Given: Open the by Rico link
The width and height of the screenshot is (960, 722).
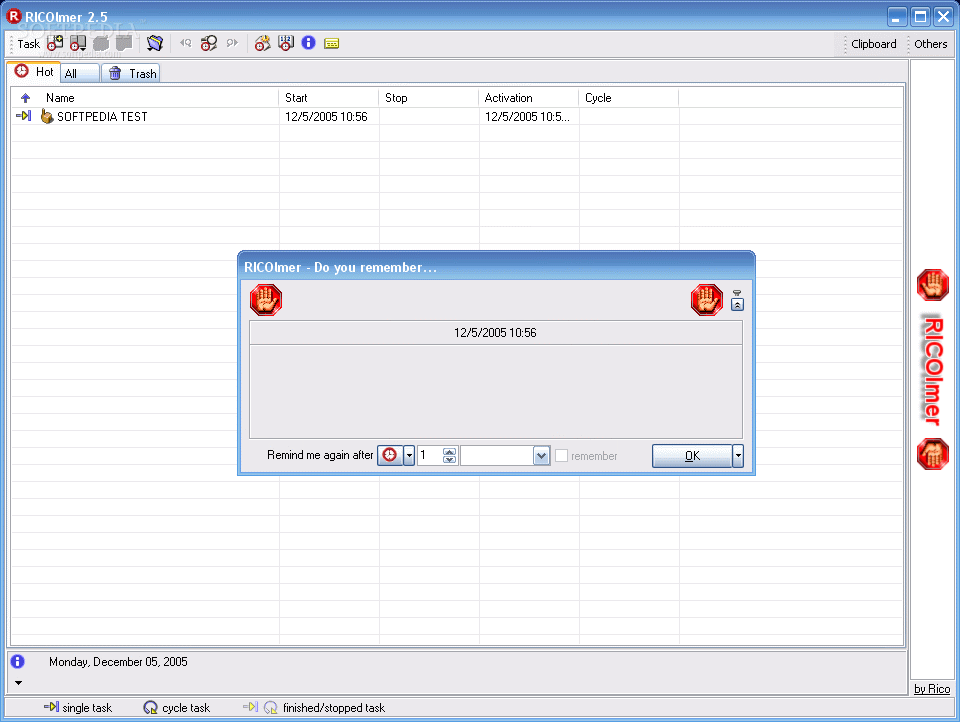Looking at the screenshot, I should 932,688.
